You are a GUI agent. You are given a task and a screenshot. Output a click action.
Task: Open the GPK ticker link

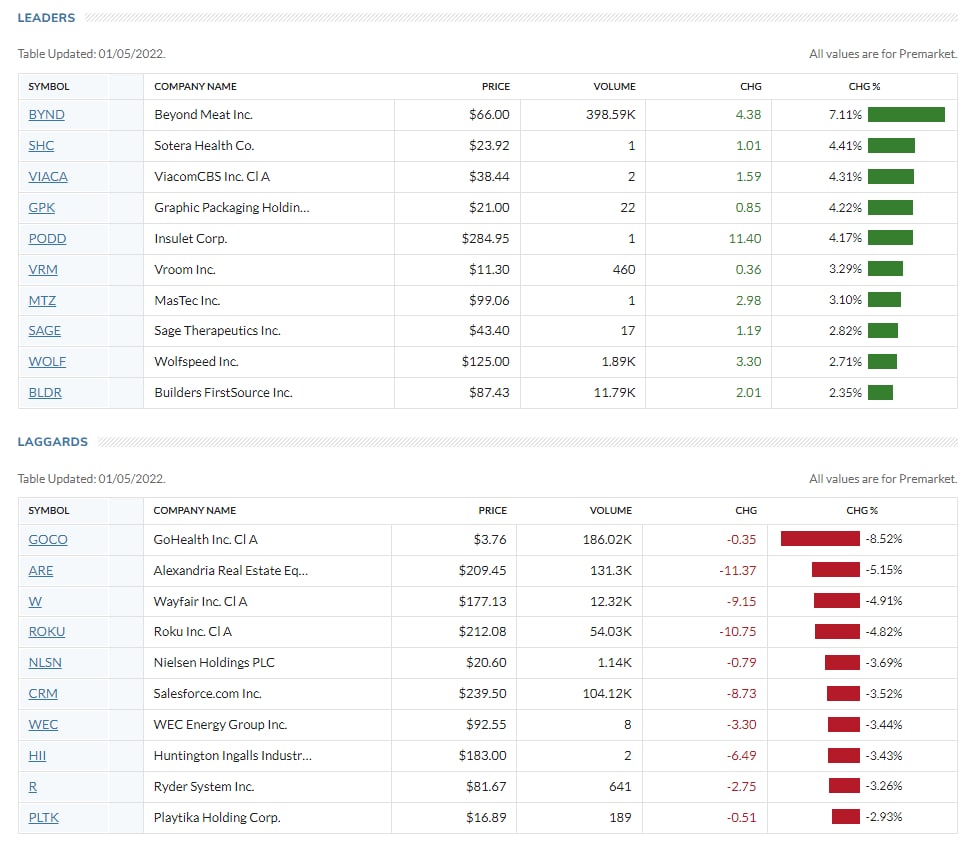coord(41,208)
